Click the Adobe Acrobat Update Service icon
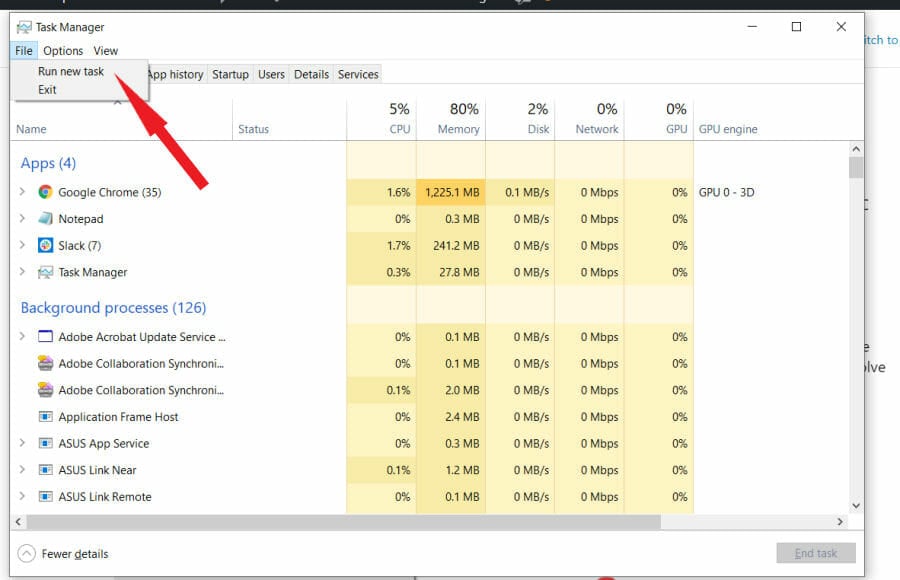This screenshot has width=900, height=580. (45, 337)
